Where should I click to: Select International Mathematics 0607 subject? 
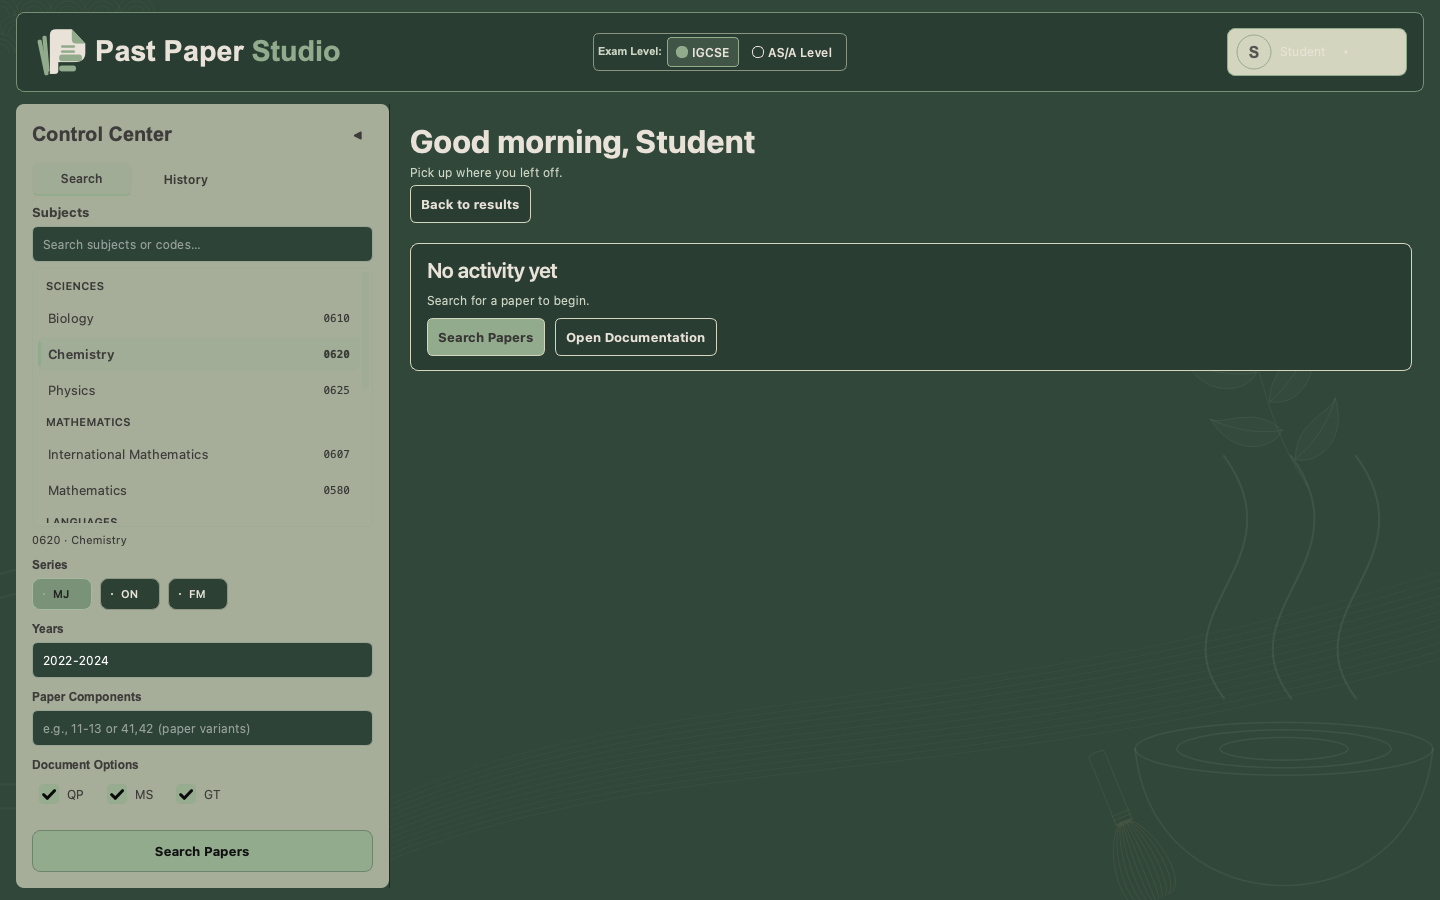tap(199, 455)
